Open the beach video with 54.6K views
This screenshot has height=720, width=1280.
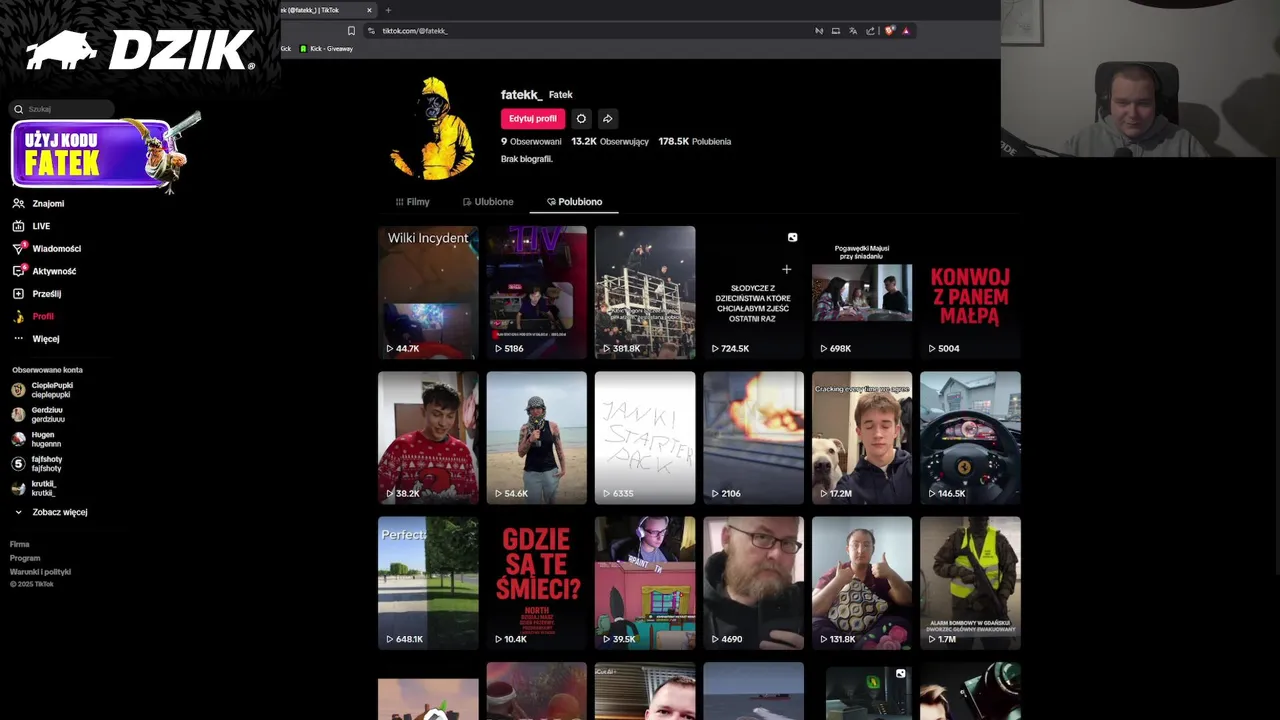tap(536, 438)
